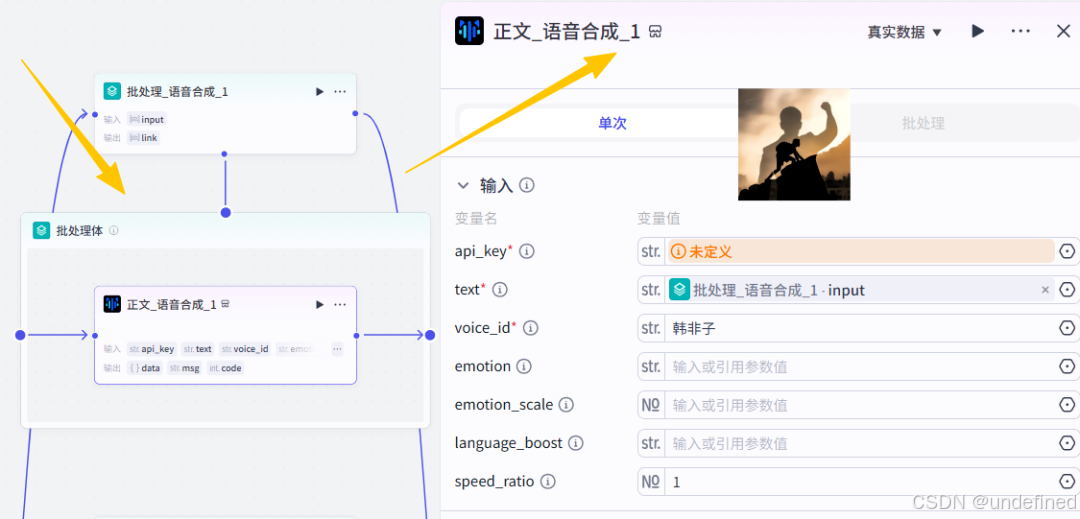Click the 正文_语音合成_1 node audio icon on canvas
Image resolution: width=1080 pixels, height=519 pixels.
click(x=112, y=304)
